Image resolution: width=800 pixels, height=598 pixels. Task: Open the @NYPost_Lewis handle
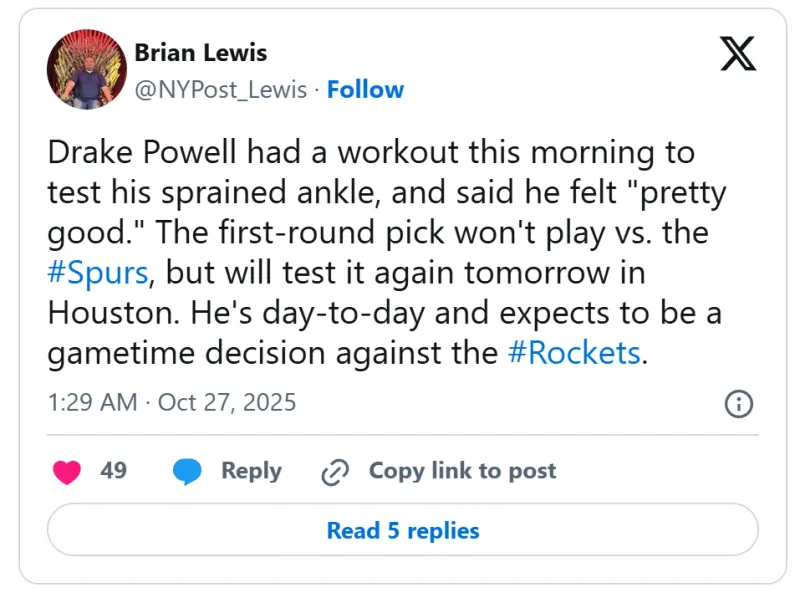pyautogui.click(x=221, y=90)
